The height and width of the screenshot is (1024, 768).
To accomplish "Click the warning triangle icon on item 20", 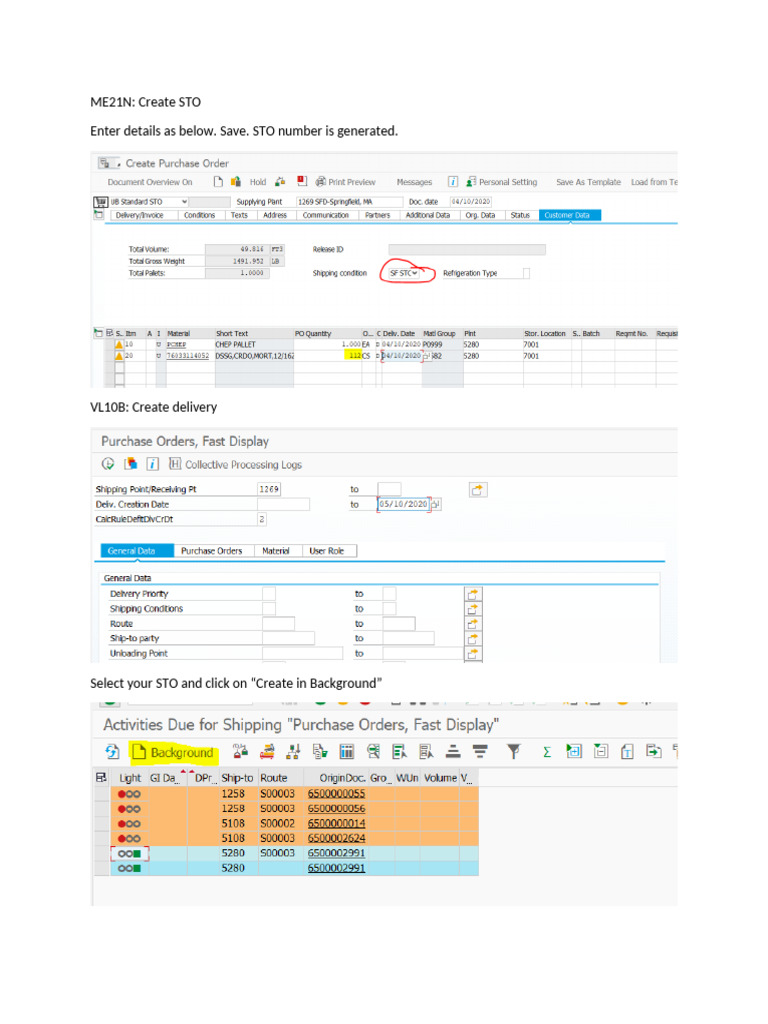I will coord(119,356).
